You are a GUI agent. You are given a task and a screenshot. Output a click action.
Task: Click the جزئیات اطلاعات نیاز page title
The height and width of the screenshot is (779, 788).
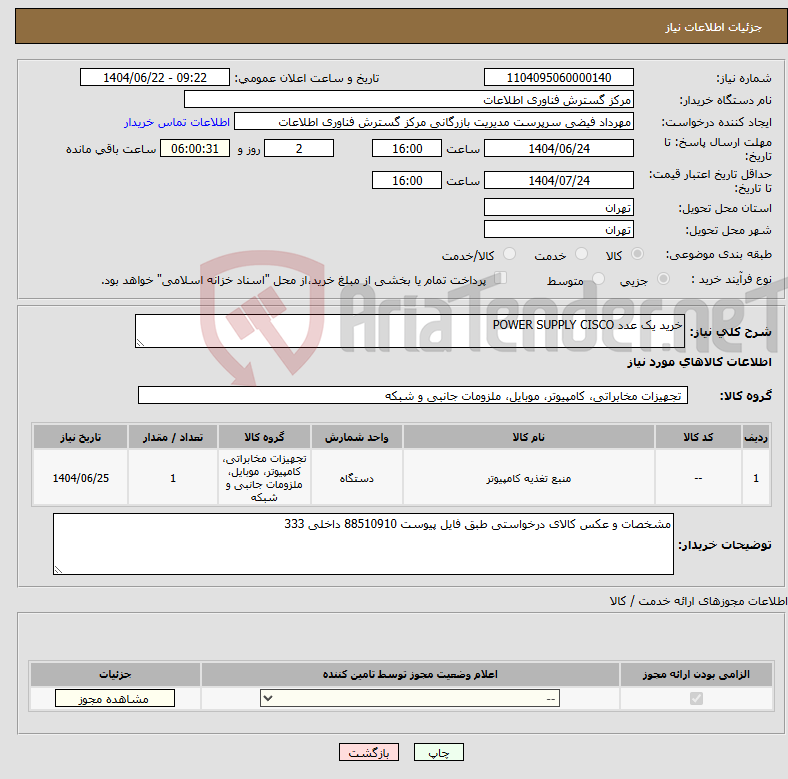pos(713,27)
